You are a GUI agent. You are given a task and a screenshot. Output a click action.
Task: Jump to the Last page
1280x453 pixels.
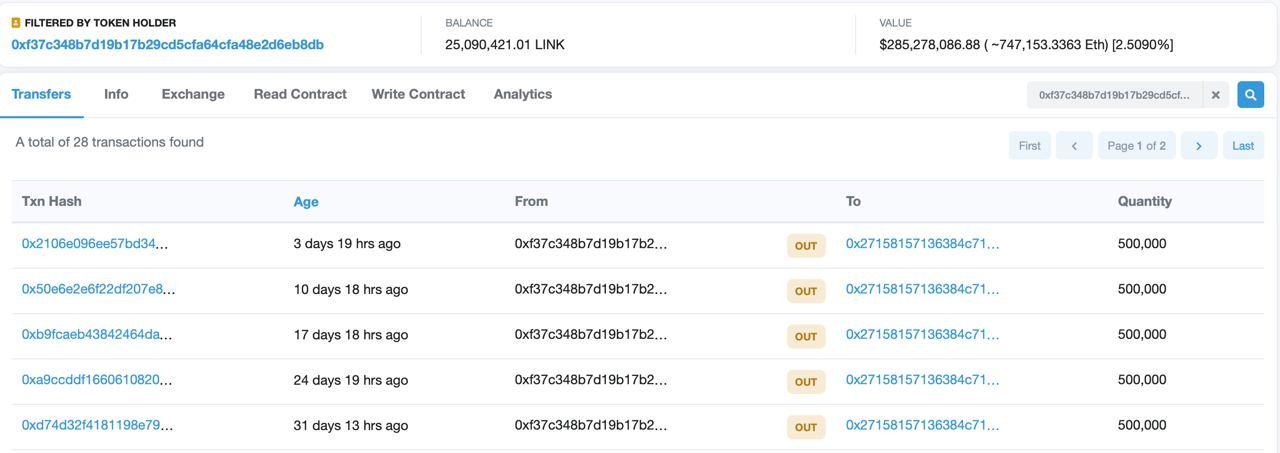click(x=1243, y=146)
